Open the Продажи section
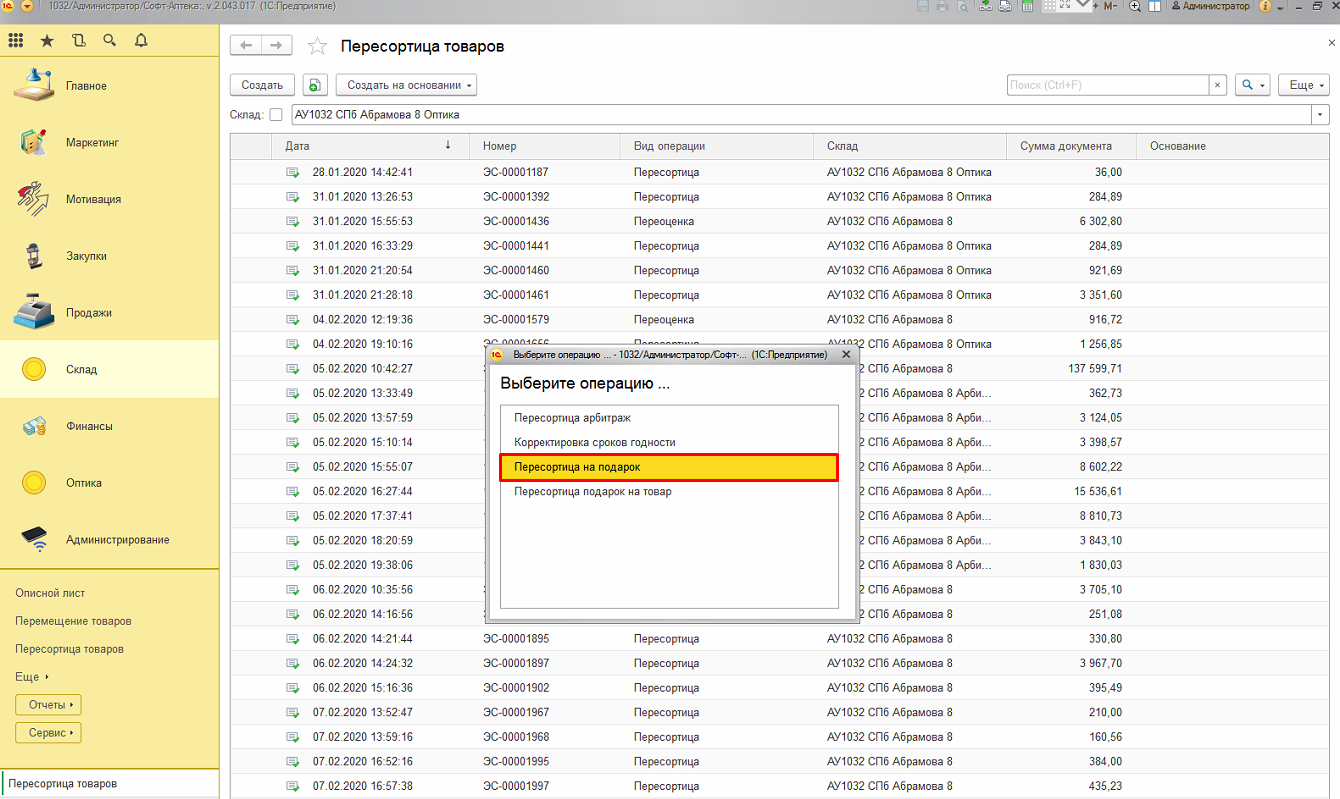 click(88, 313)
